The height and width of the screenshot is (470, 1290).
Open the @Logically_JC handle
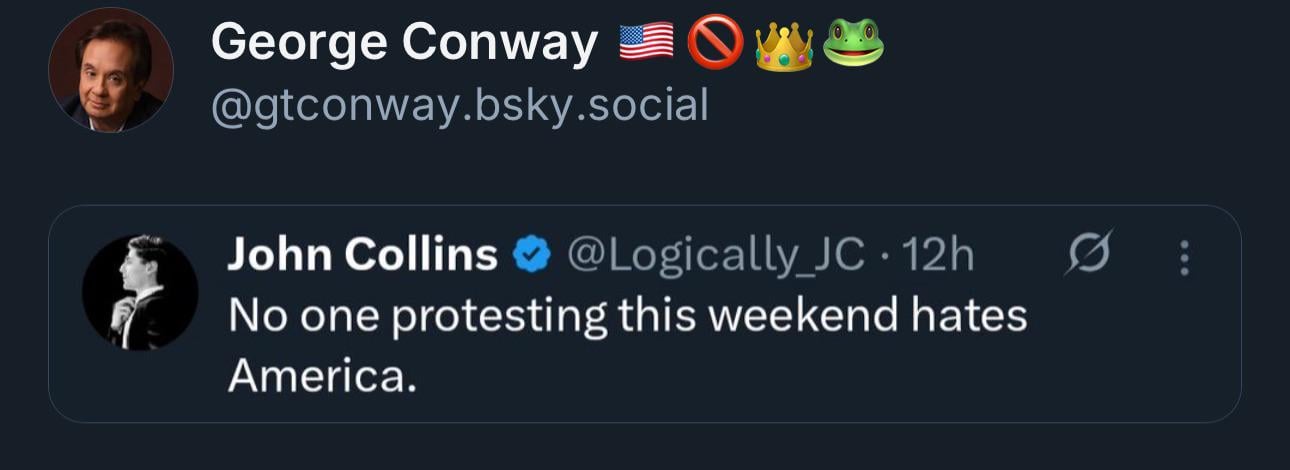(715, 257)
